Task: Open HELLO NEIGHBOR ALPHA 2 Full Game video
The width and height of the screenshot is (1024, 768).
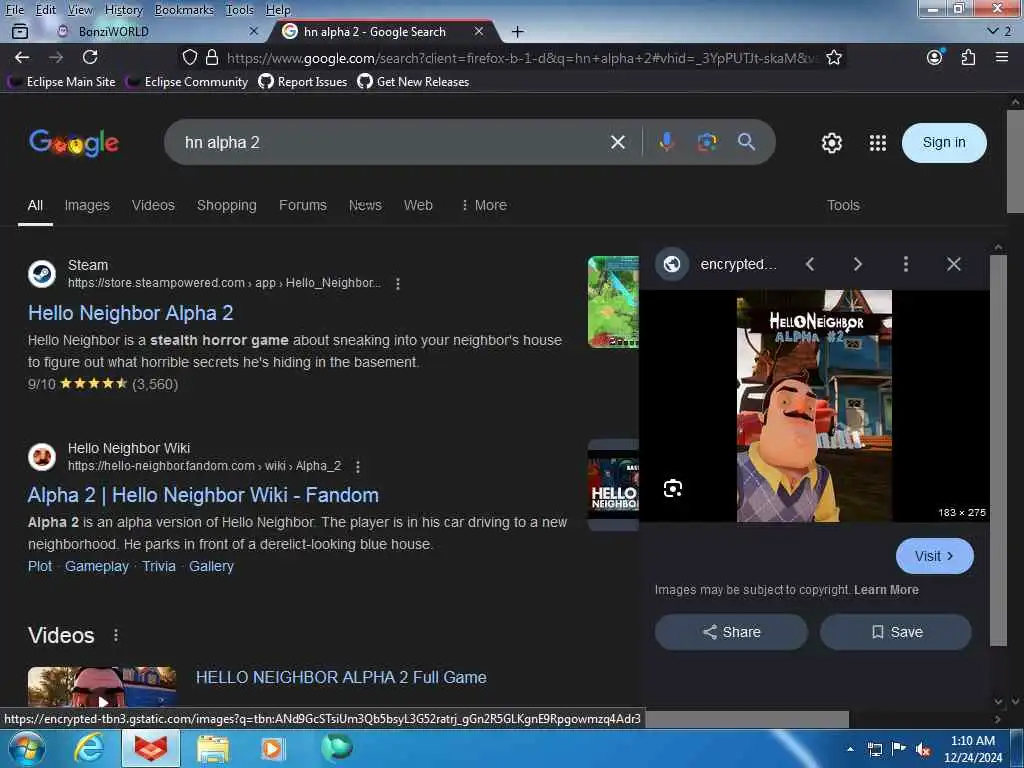Action: coord(341,677)
